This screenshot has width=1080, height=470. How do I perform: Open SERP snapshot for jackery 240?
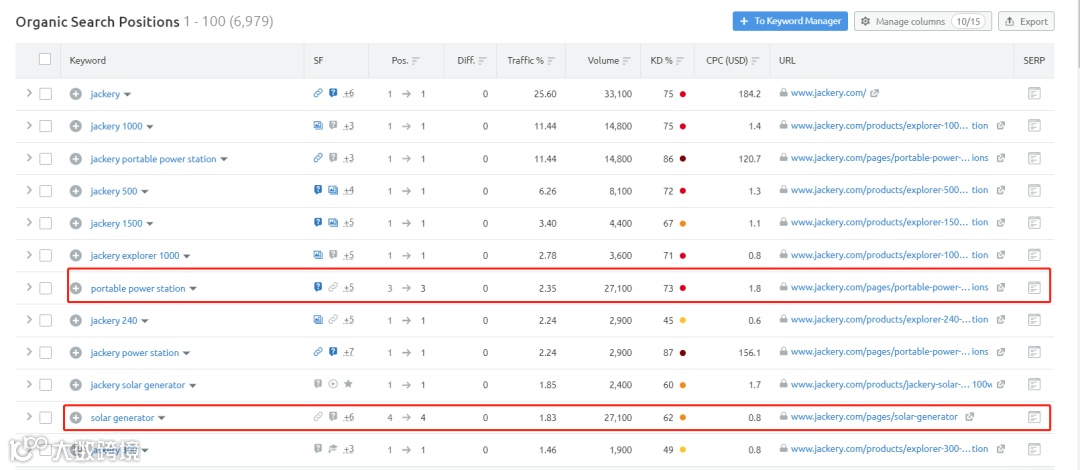click(1033, 320)
